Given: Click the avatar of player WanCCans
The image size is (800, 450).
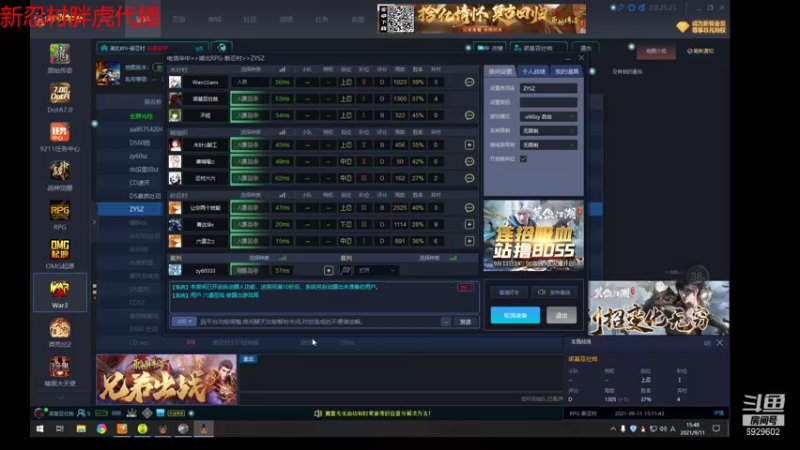Looking at the screenshot, I should pyautogui.click(x=175, y=82).
